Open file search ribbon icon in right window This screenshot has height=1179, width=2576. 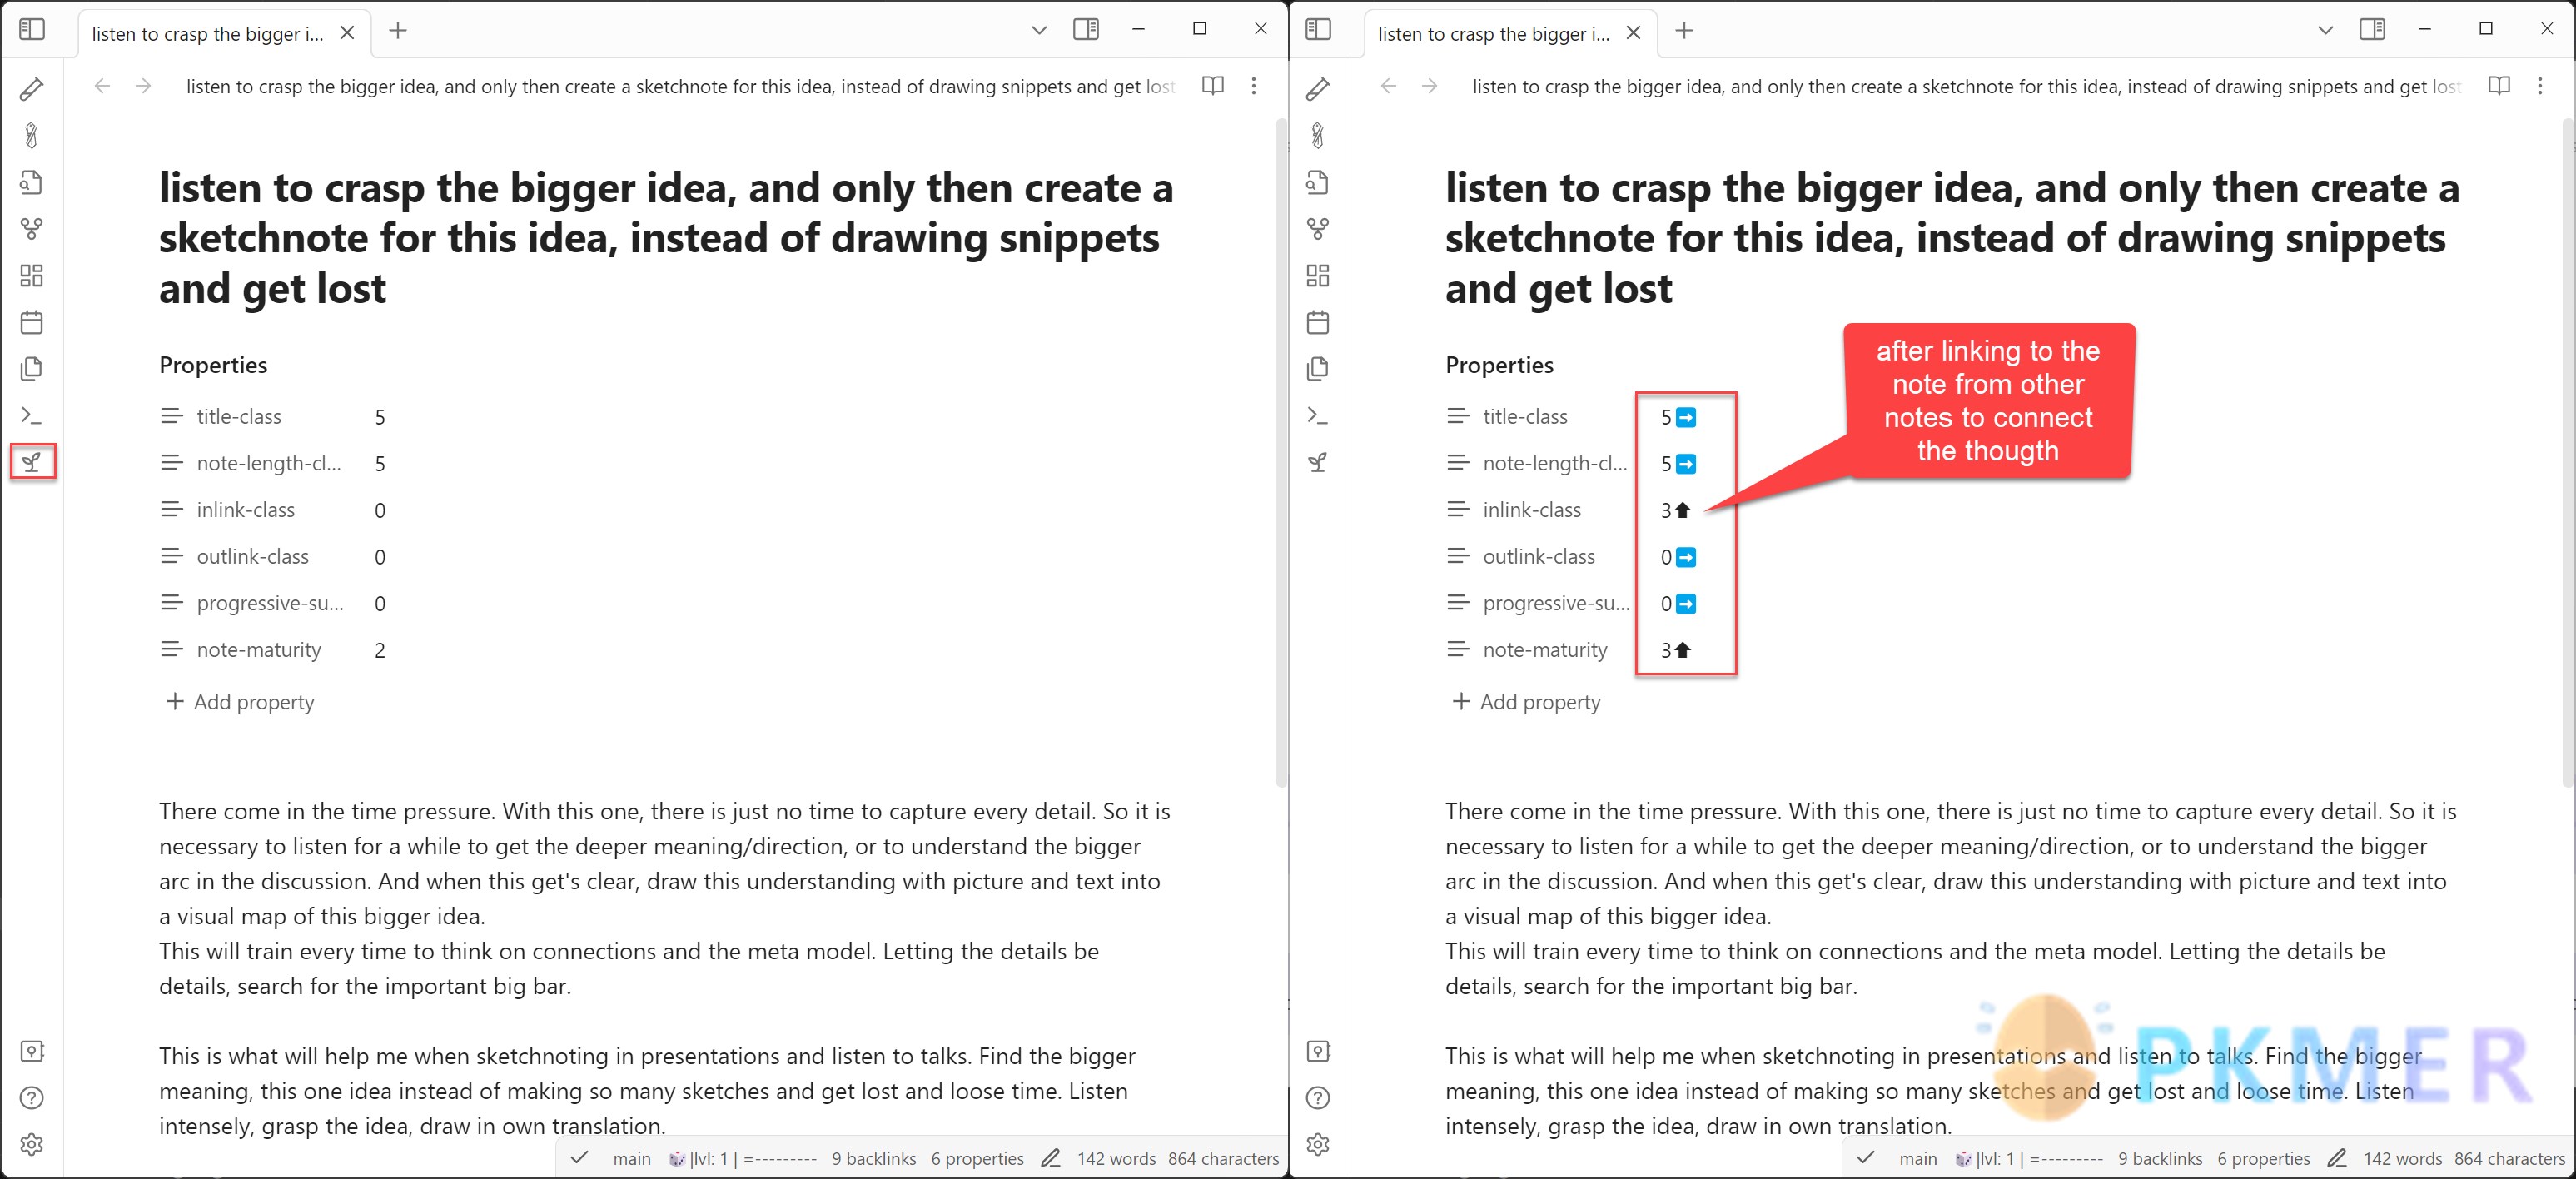(x=1318, y=182)
